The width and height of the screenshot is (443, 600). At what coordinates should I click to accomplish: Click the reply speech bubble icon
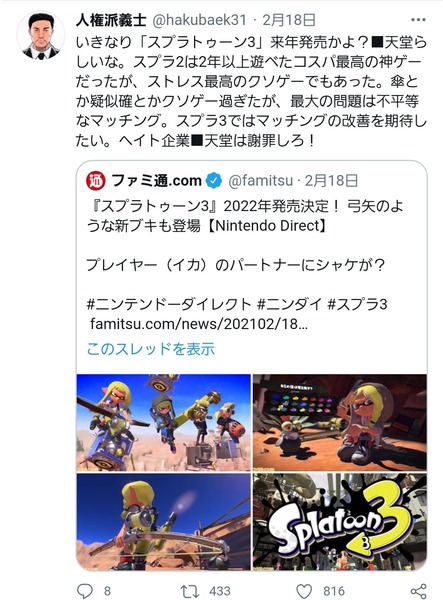coord(85,591)
